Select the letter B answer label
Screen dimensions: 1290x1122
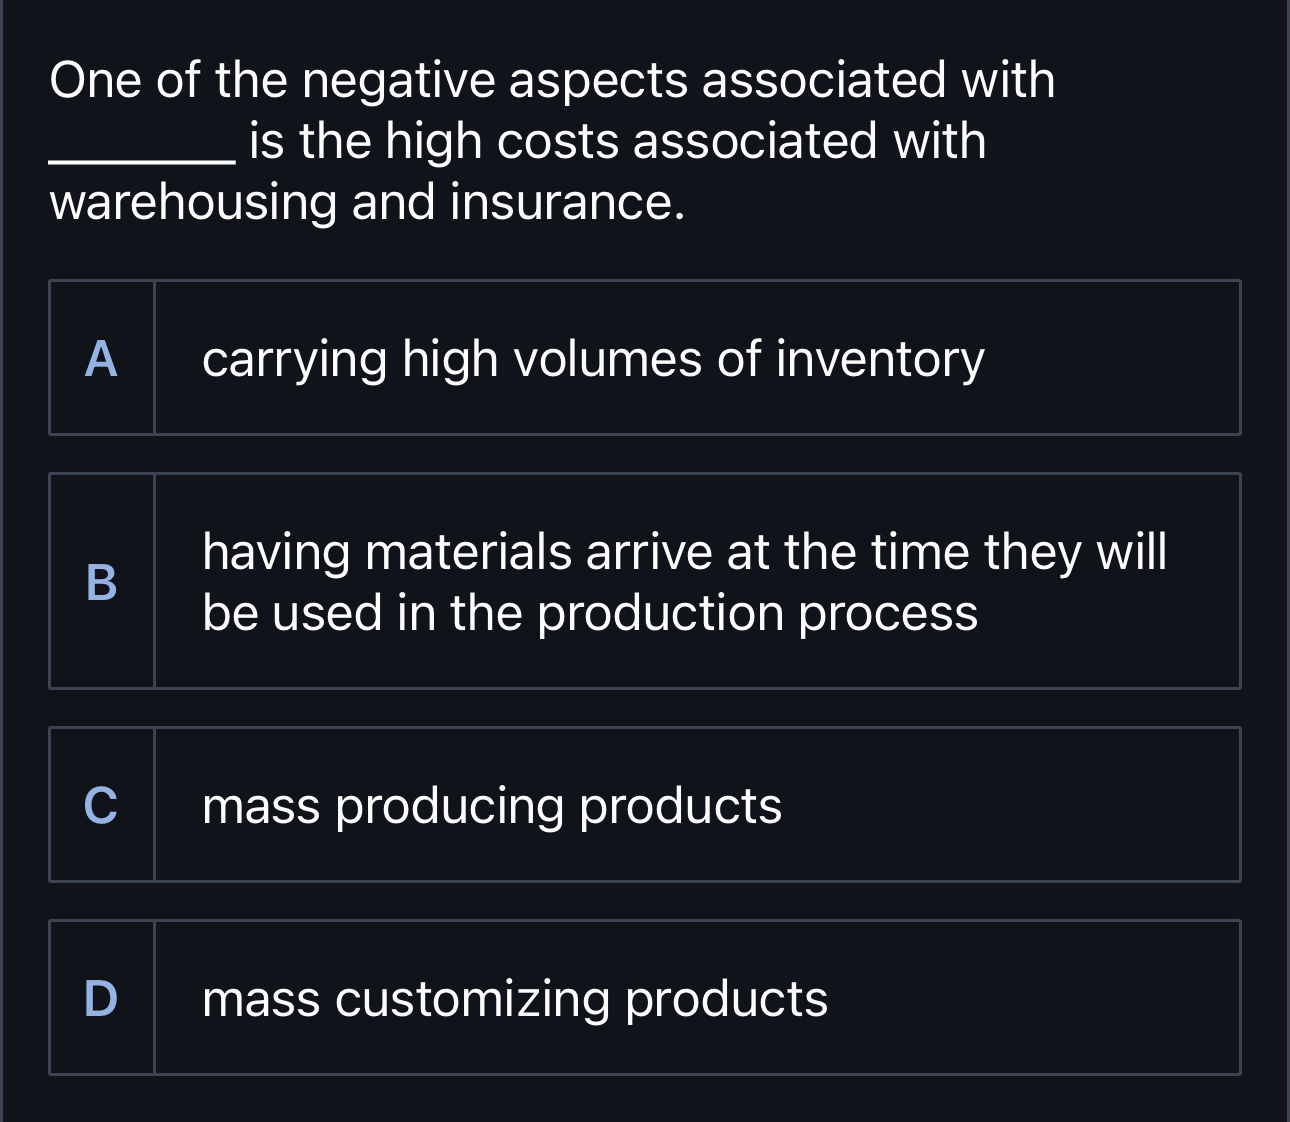tap(102, 581)
